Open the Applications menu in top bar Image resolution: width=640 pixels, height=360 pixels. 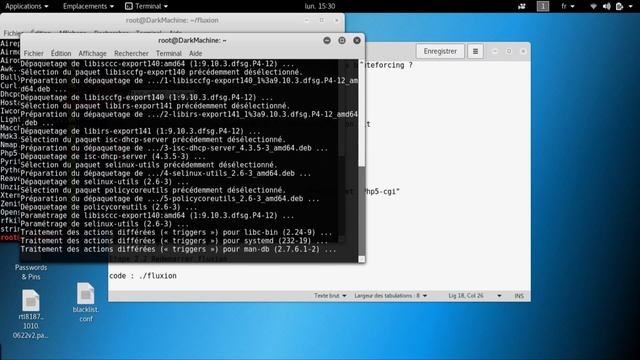(x=27, y=6)
